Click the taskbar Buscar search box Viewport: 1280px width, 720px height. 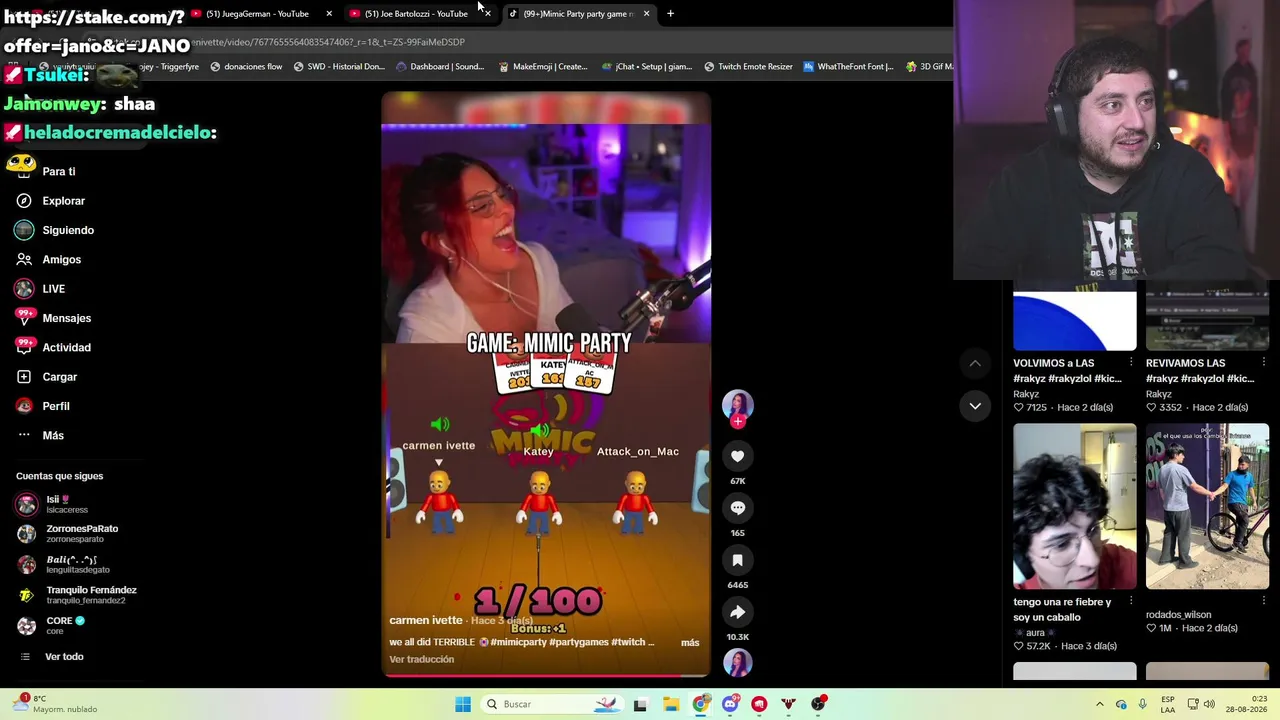coord(550,704)
